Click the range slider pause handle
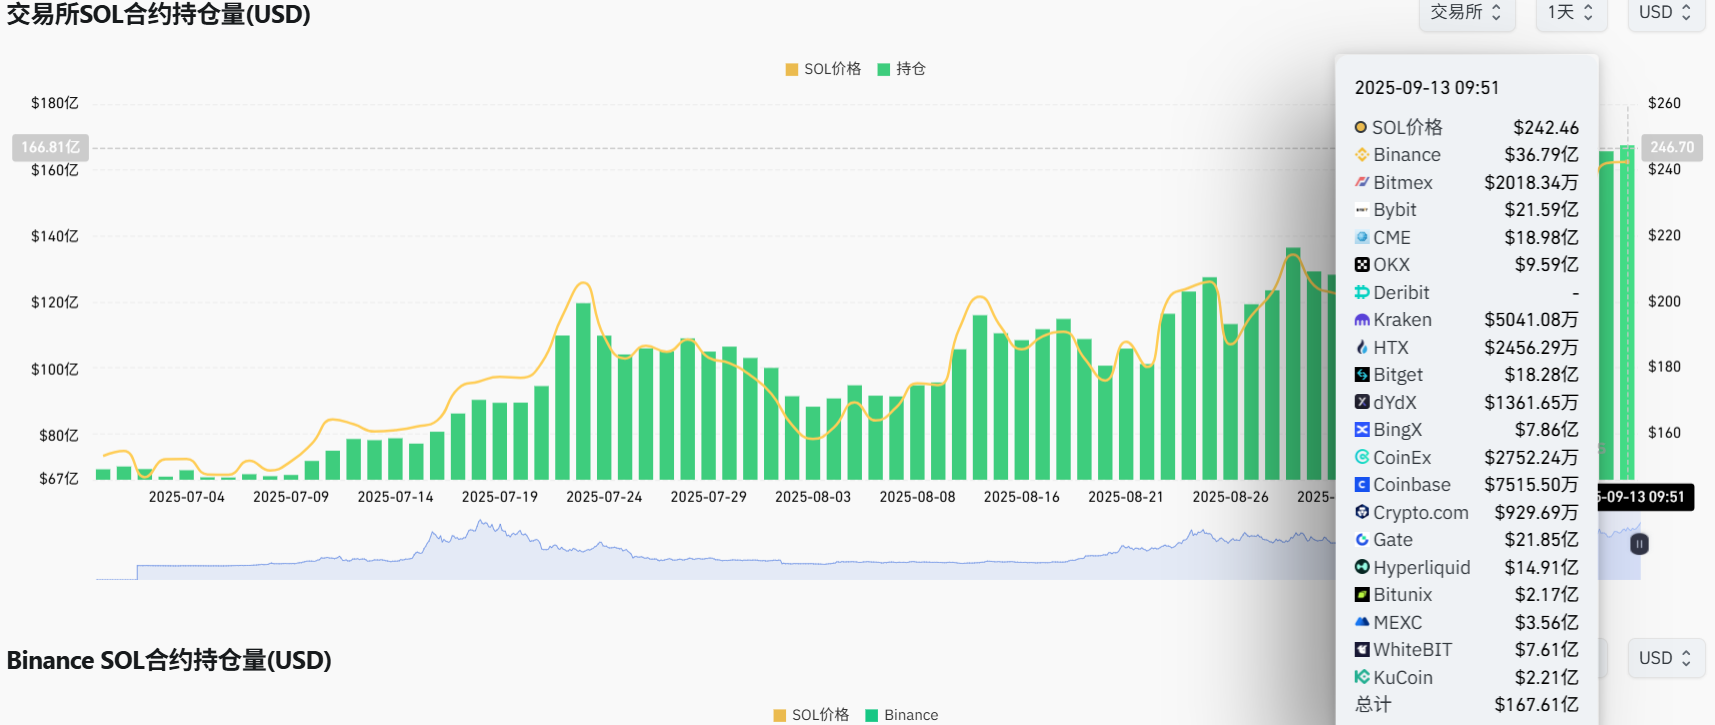The height and width of the screenshot is (725, 1715). point(1639,544)
